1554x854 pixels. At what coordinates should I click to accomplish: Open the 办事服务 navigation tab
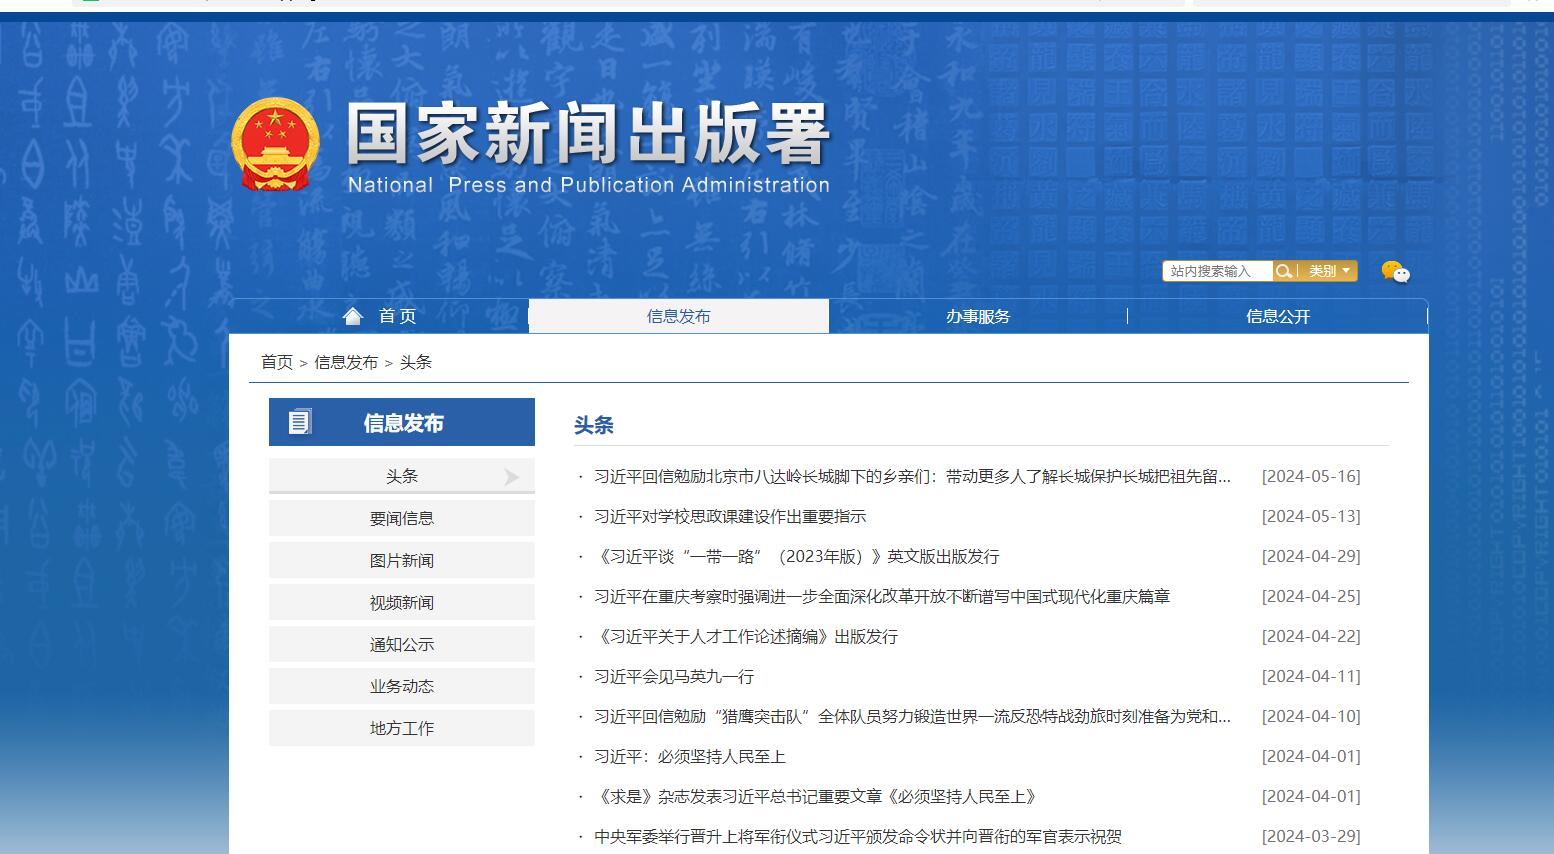click(x=978, y=316)
